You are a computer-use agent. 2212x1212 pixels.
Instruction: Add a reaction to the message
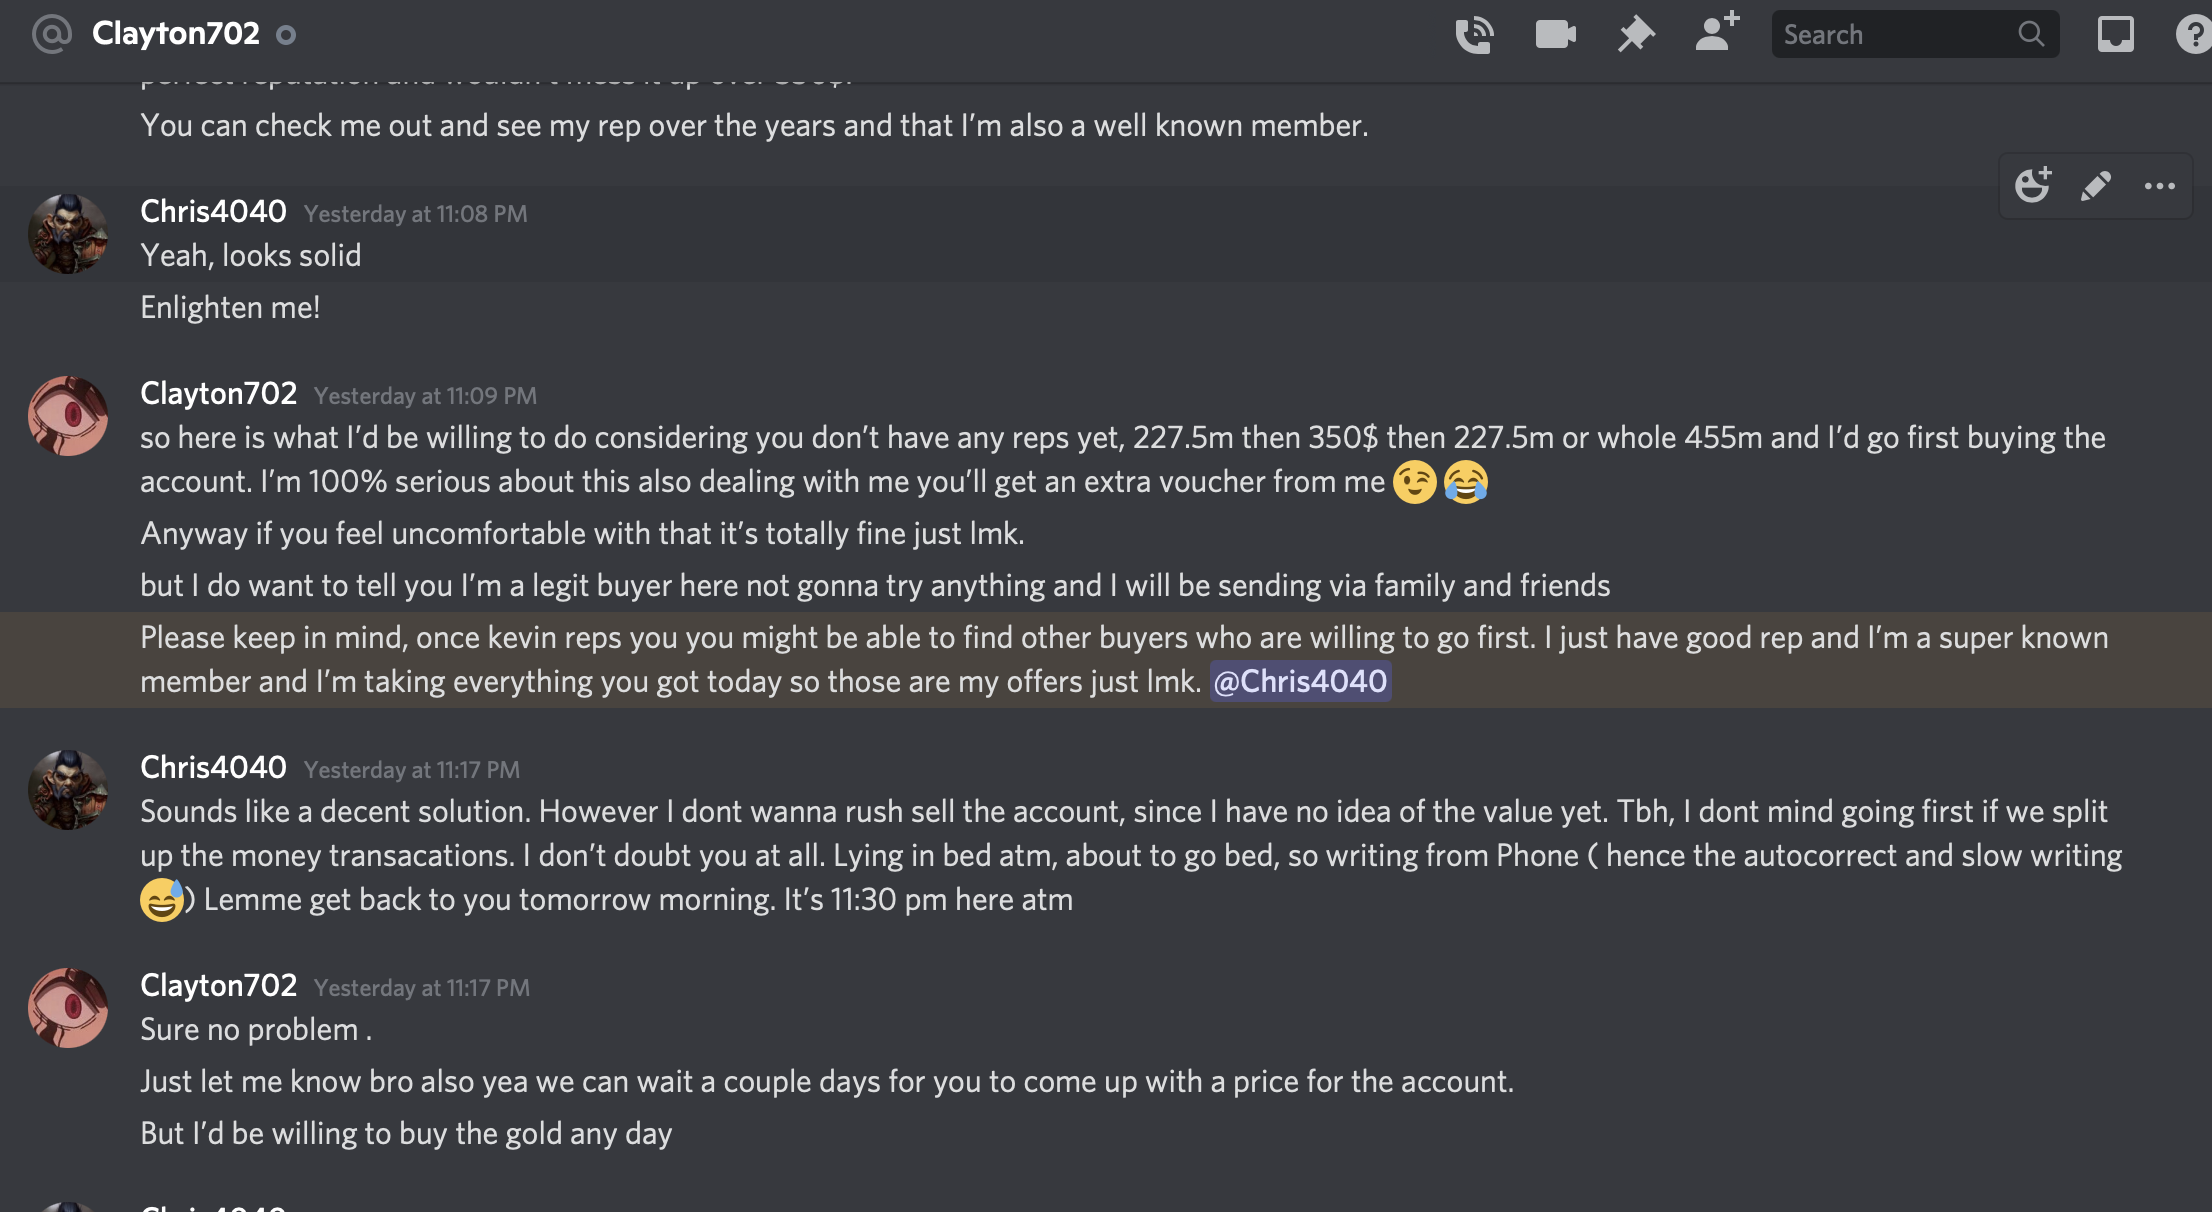(x=2033, y=186)
